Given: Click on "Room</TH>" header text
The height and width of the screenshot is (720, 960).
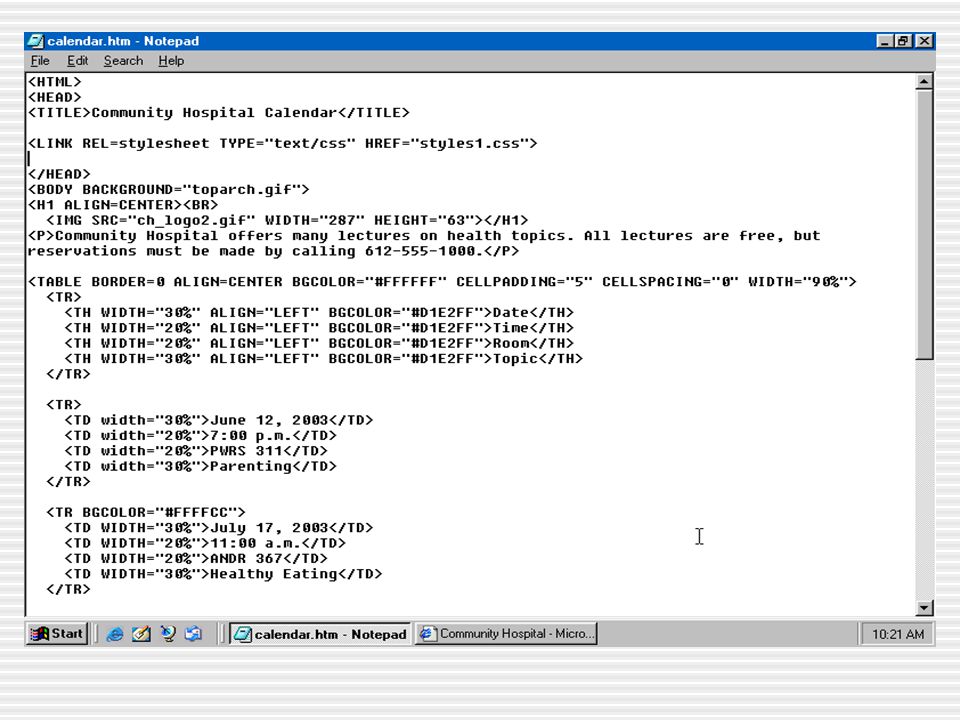Looking at the screenshot, I should coord(533,343).
